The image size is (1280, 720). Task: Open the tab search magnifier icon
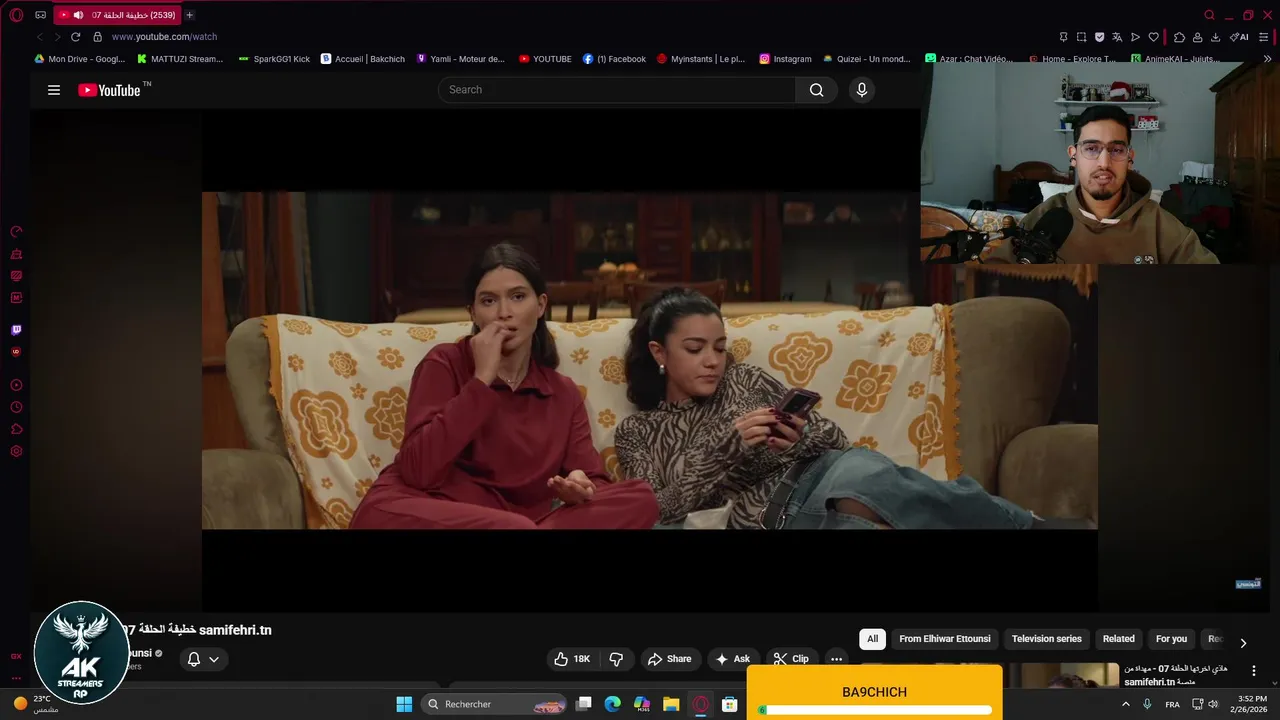[x=1209, y=15]
